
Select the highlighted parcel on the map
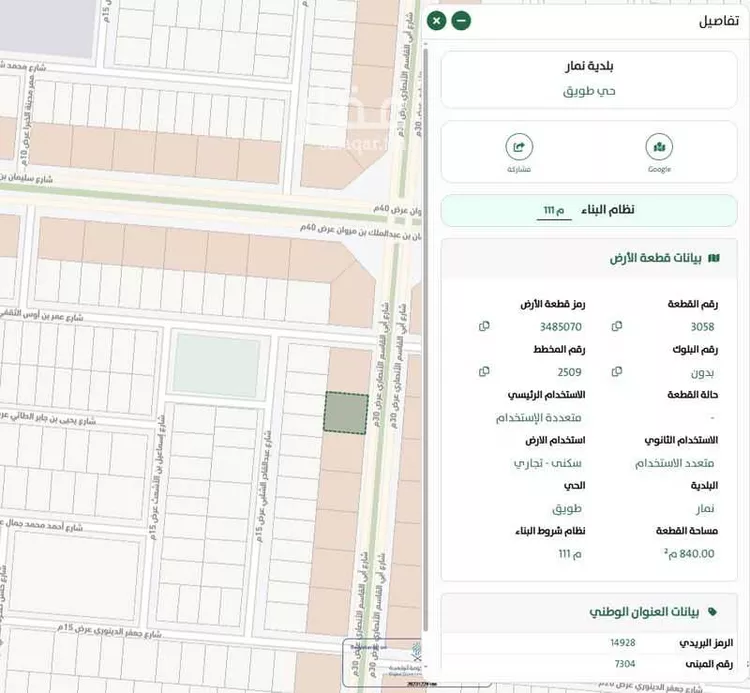click(346, 413)
